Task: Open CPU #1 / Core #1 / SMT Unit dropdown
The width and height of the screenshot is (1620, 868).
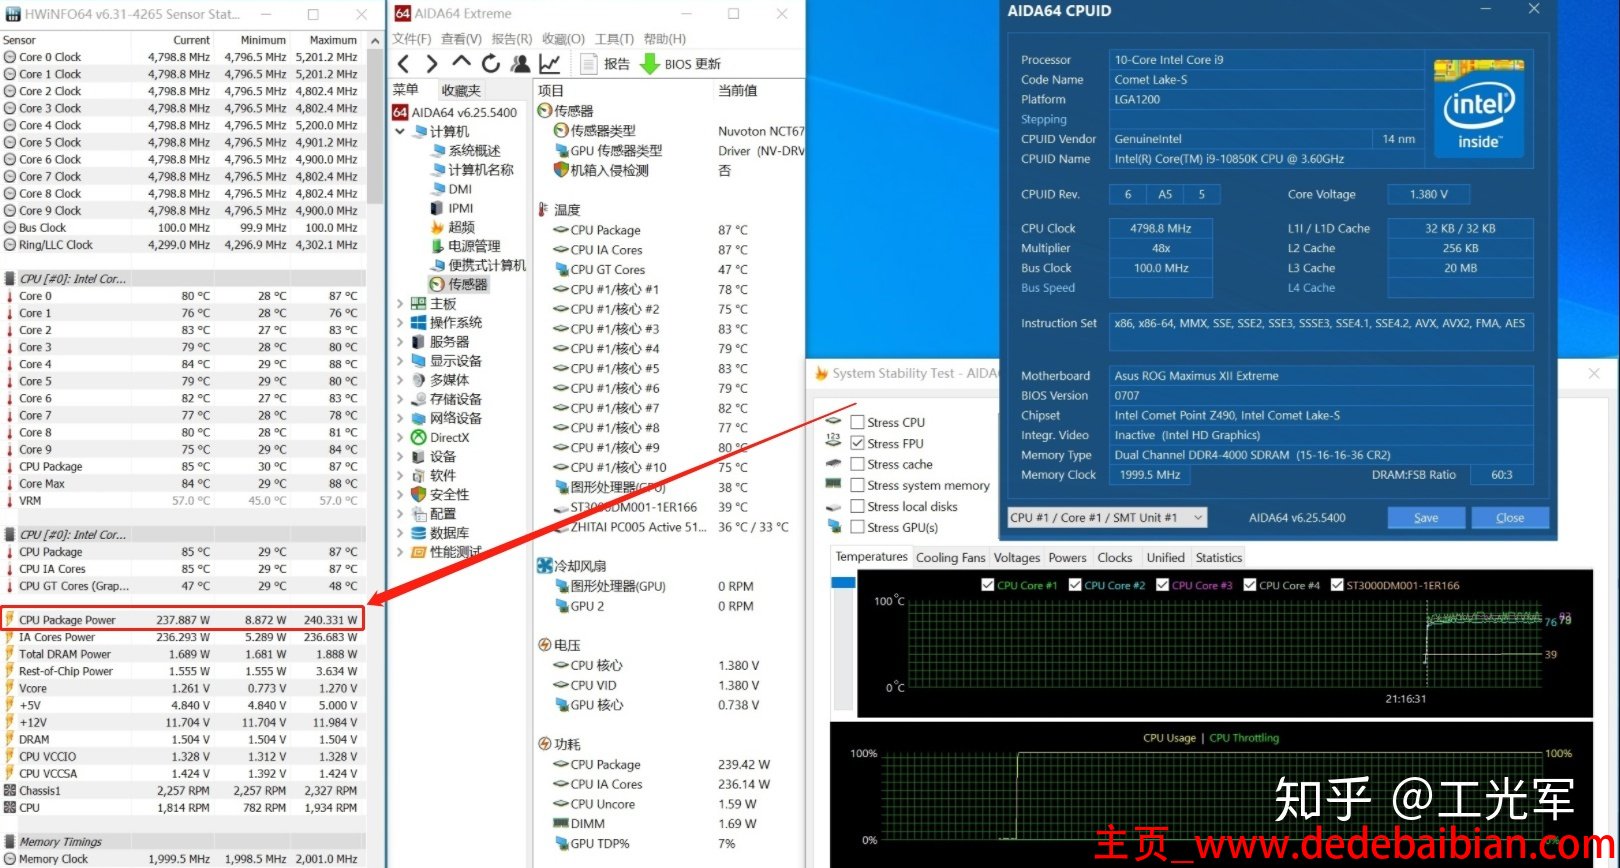Action: [1107, 517]
